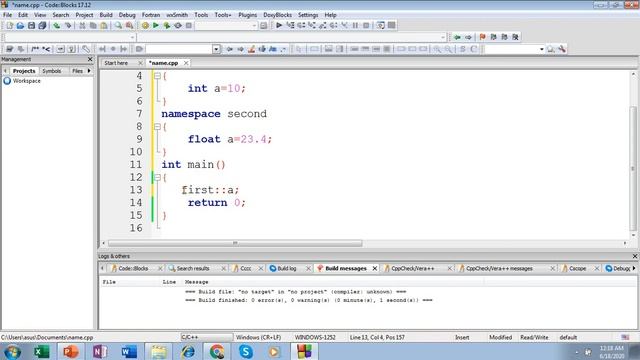Click the WINDOWS-1252 encoding status entry
Viewport: 640px width, 360px height.
tap(315, 337)
